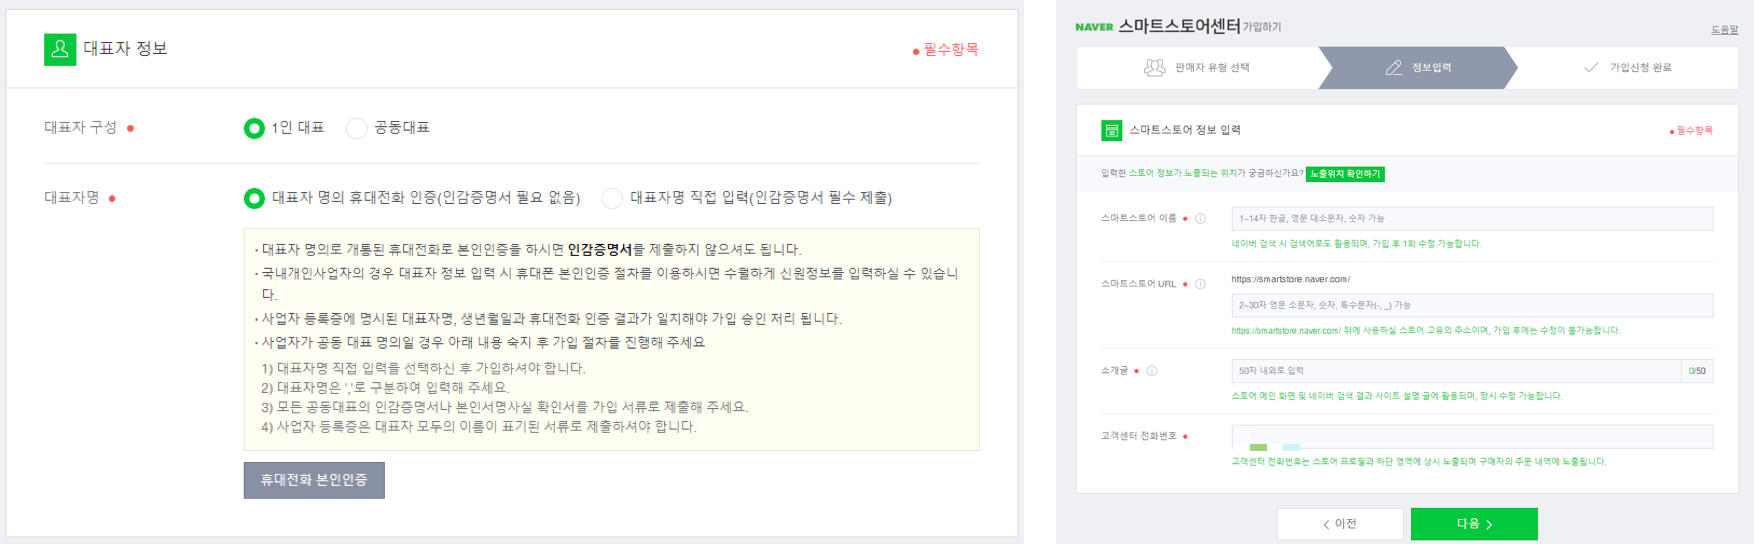Select the 1인 대표 radio option
Image resolution: width=1754 pixels, height=544 pixels.
pos(254,128)
